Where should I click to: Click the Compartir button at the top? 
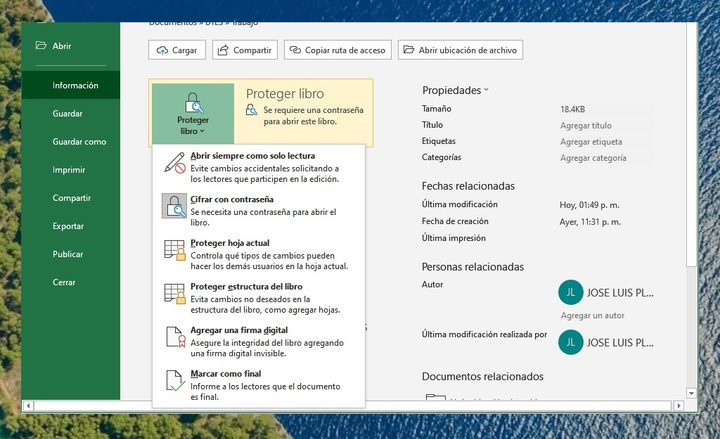pos(245,50)
